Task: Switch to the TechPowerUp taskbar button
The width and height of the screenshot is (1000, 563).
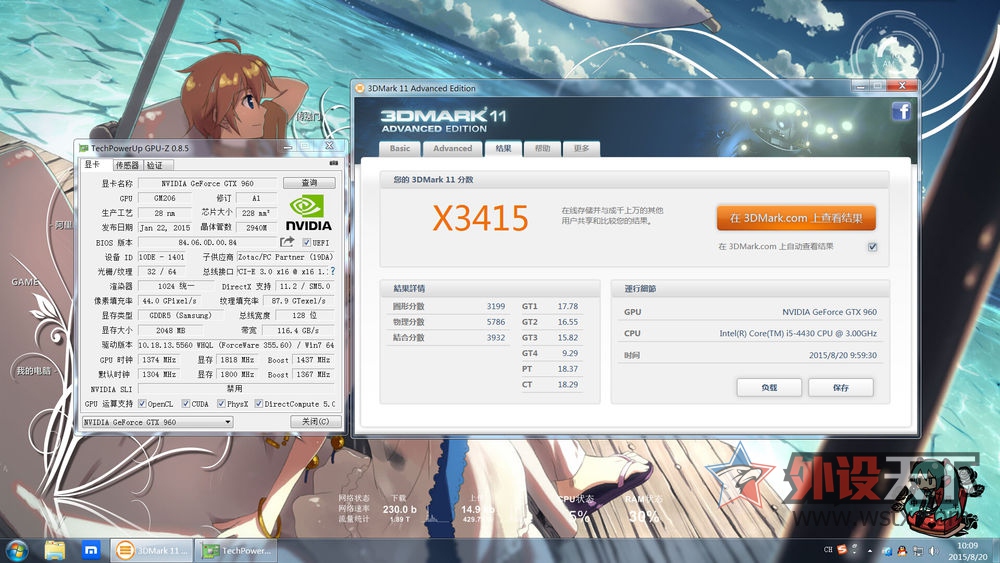Action: coord(236,550)
